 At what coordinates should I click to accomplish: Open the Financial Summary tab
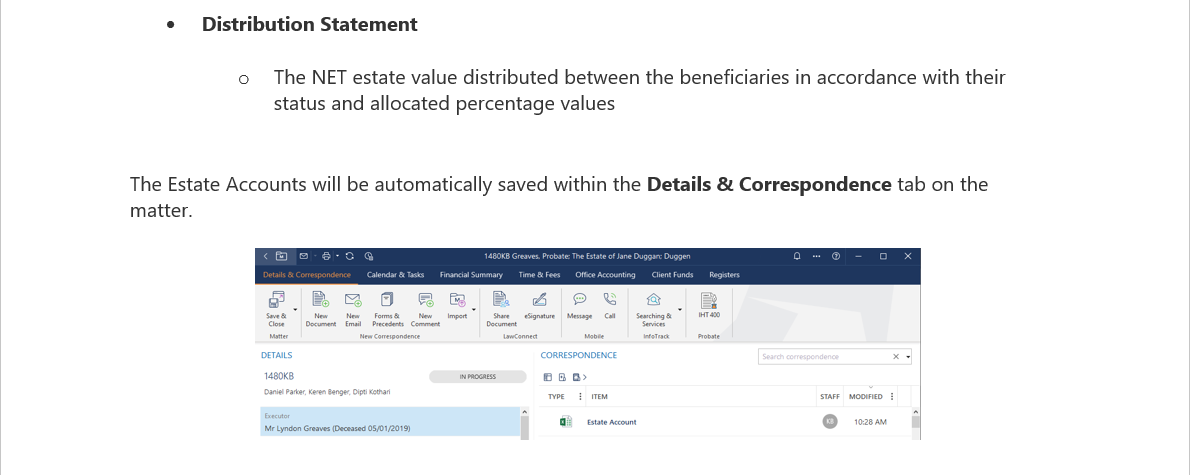coord(471,275)
